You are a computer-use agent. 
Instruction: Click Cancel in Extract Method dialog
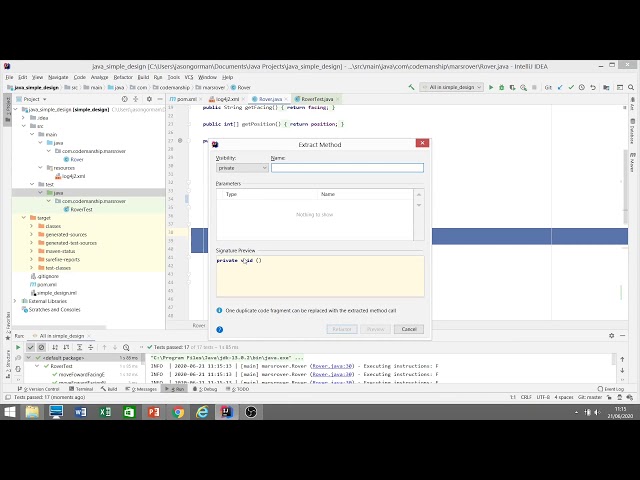tap(409, 329)
